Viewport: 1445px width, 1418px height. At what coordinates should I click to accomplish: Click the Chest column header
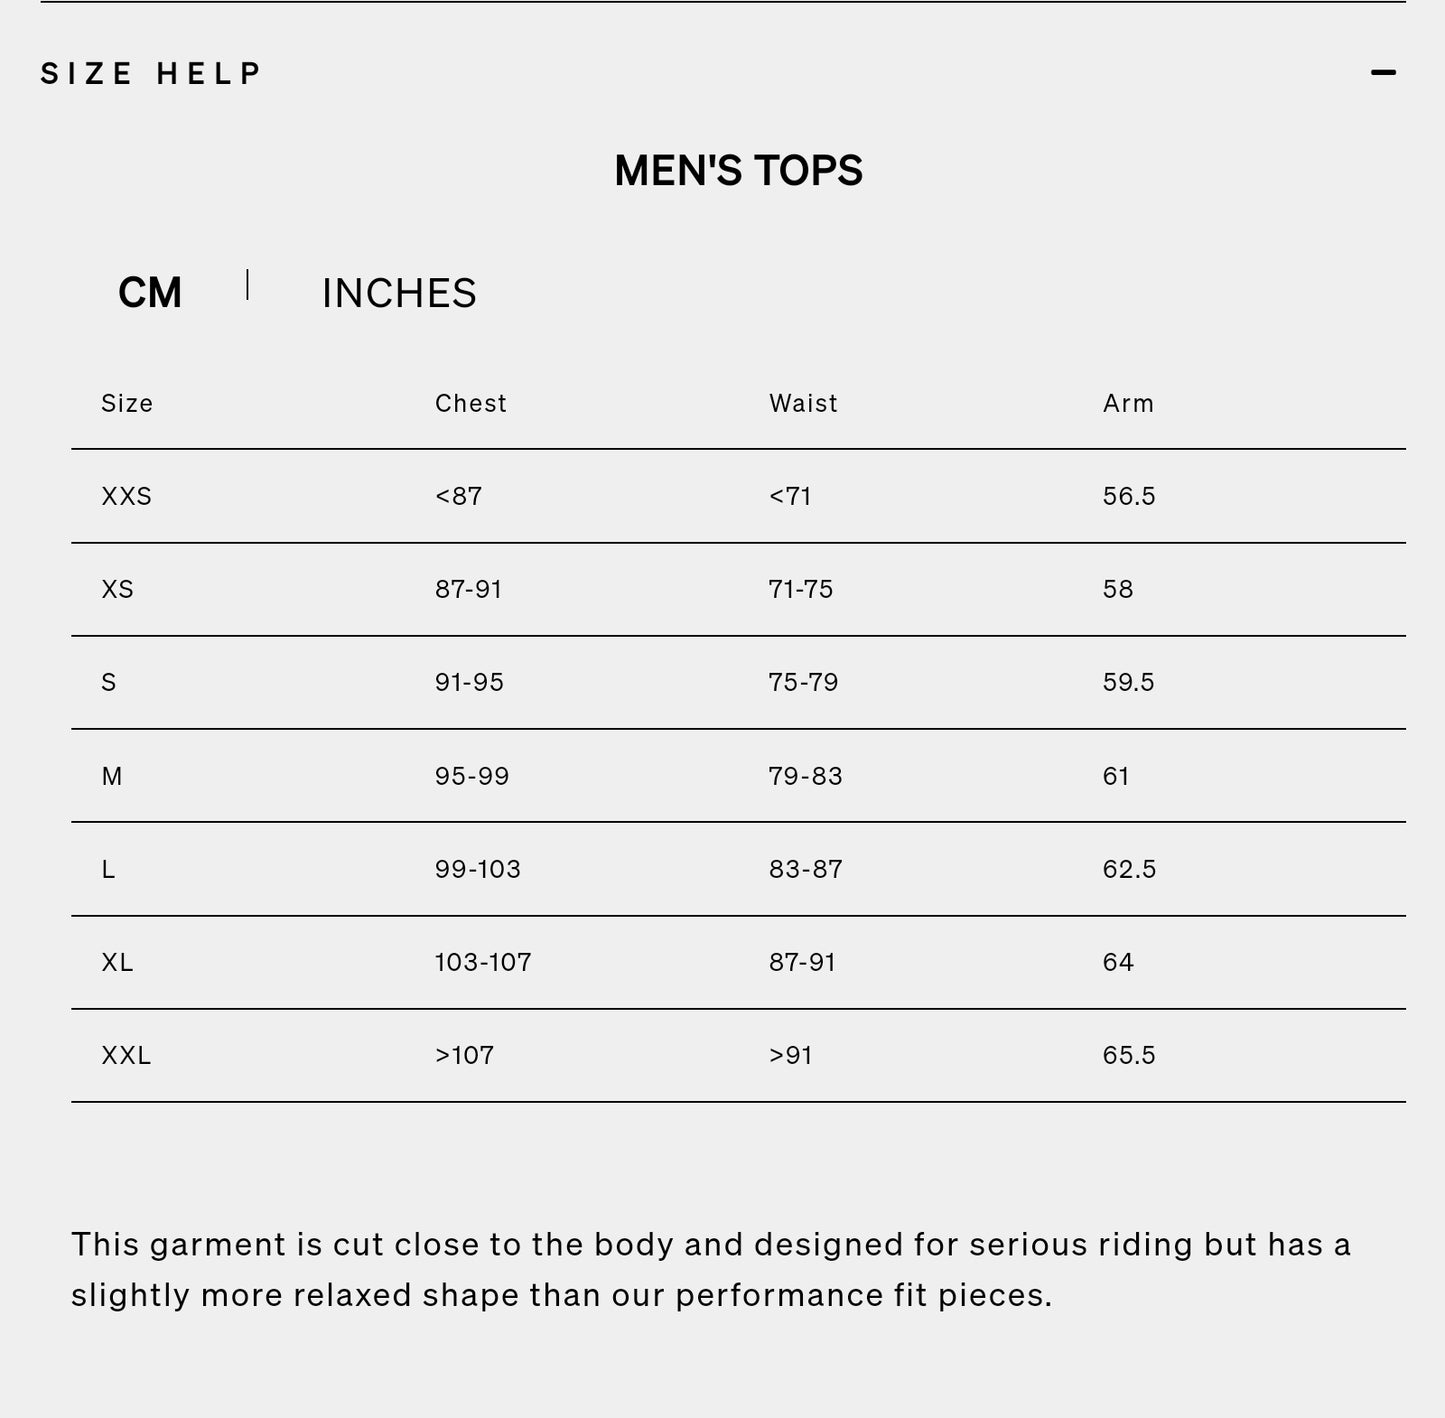point(470,403)
